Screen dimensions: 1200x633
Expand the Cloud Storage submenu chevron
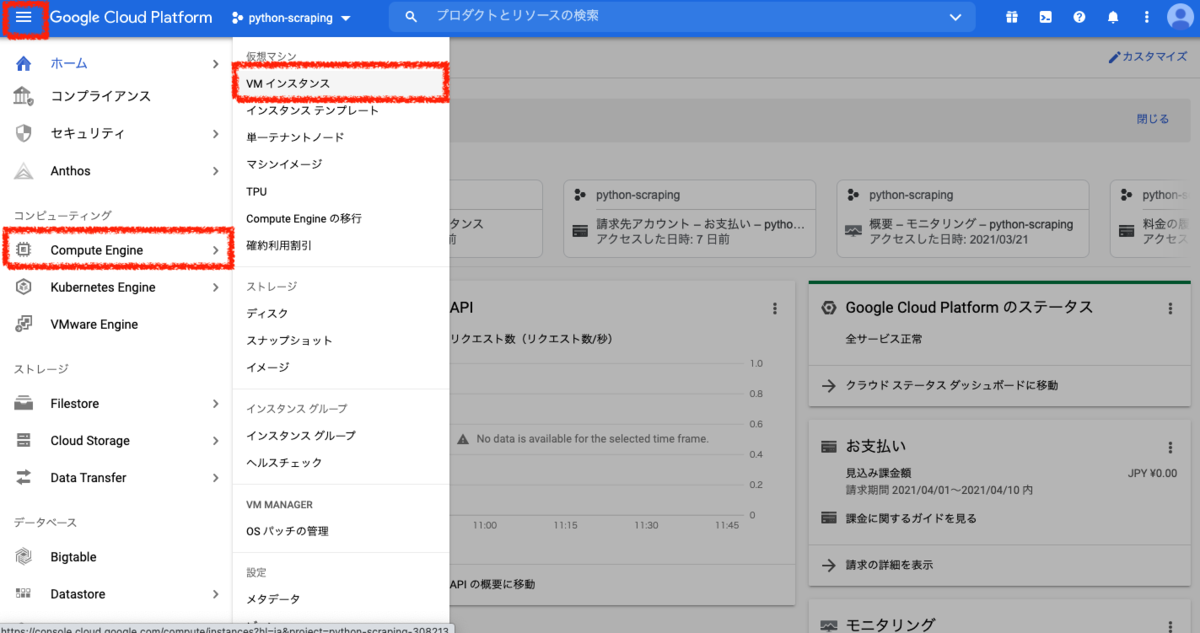pyautogui.click(x=215, y=440)
